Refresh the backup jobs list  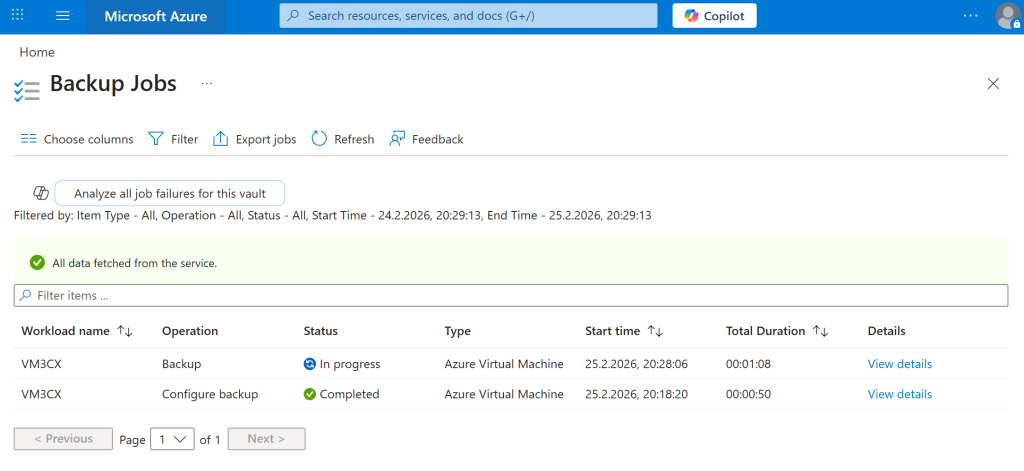coord(343,139)
